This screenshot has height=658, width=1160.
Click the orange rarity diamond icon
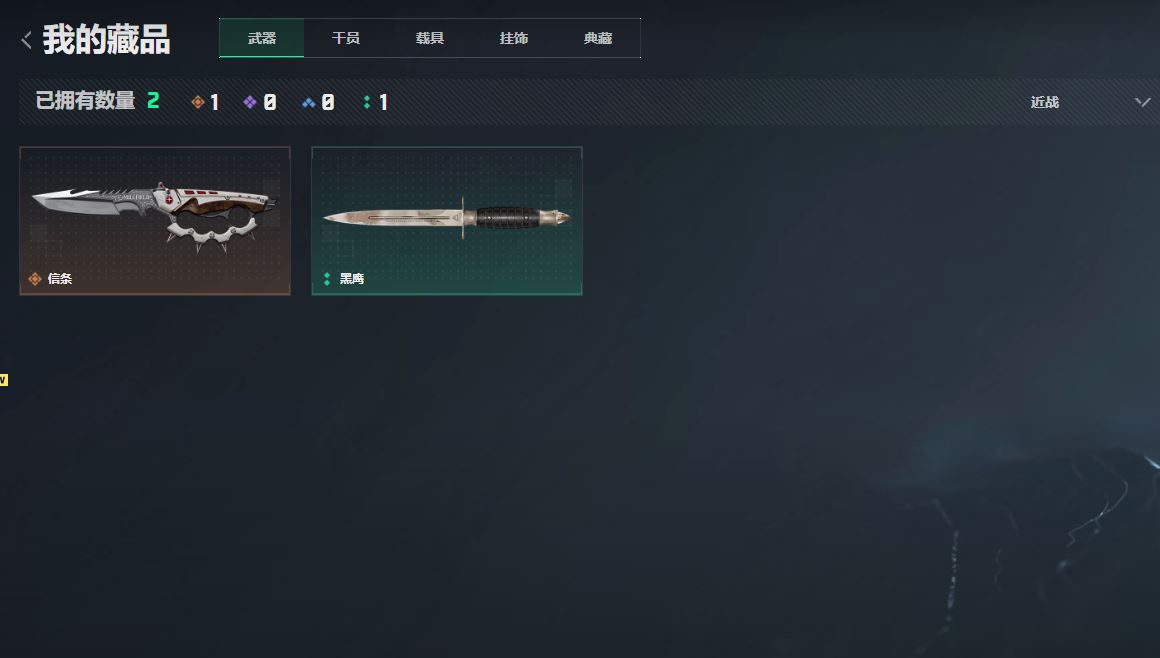198,102
